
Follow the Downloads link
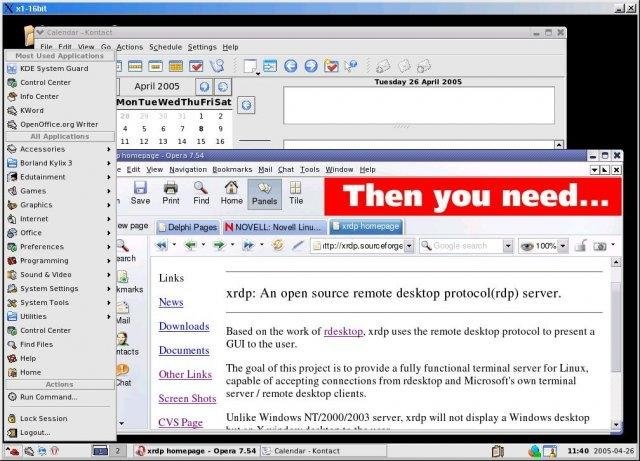(x=184, y=326)
